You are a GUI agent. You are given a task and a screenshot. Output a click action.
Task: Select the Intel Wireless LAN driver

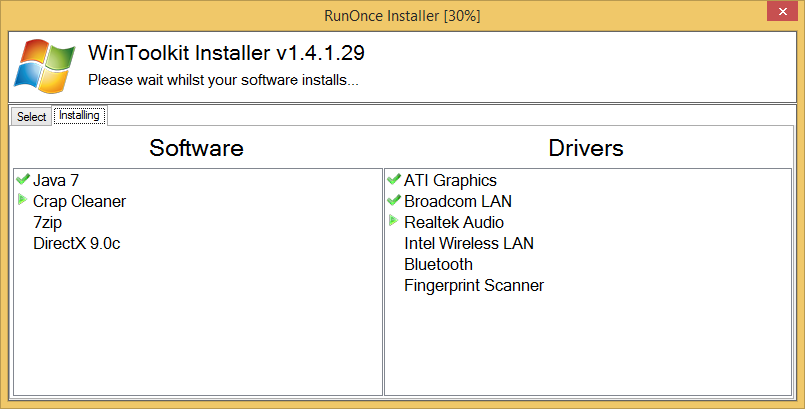pyautogui.click(x=469, y=243)
